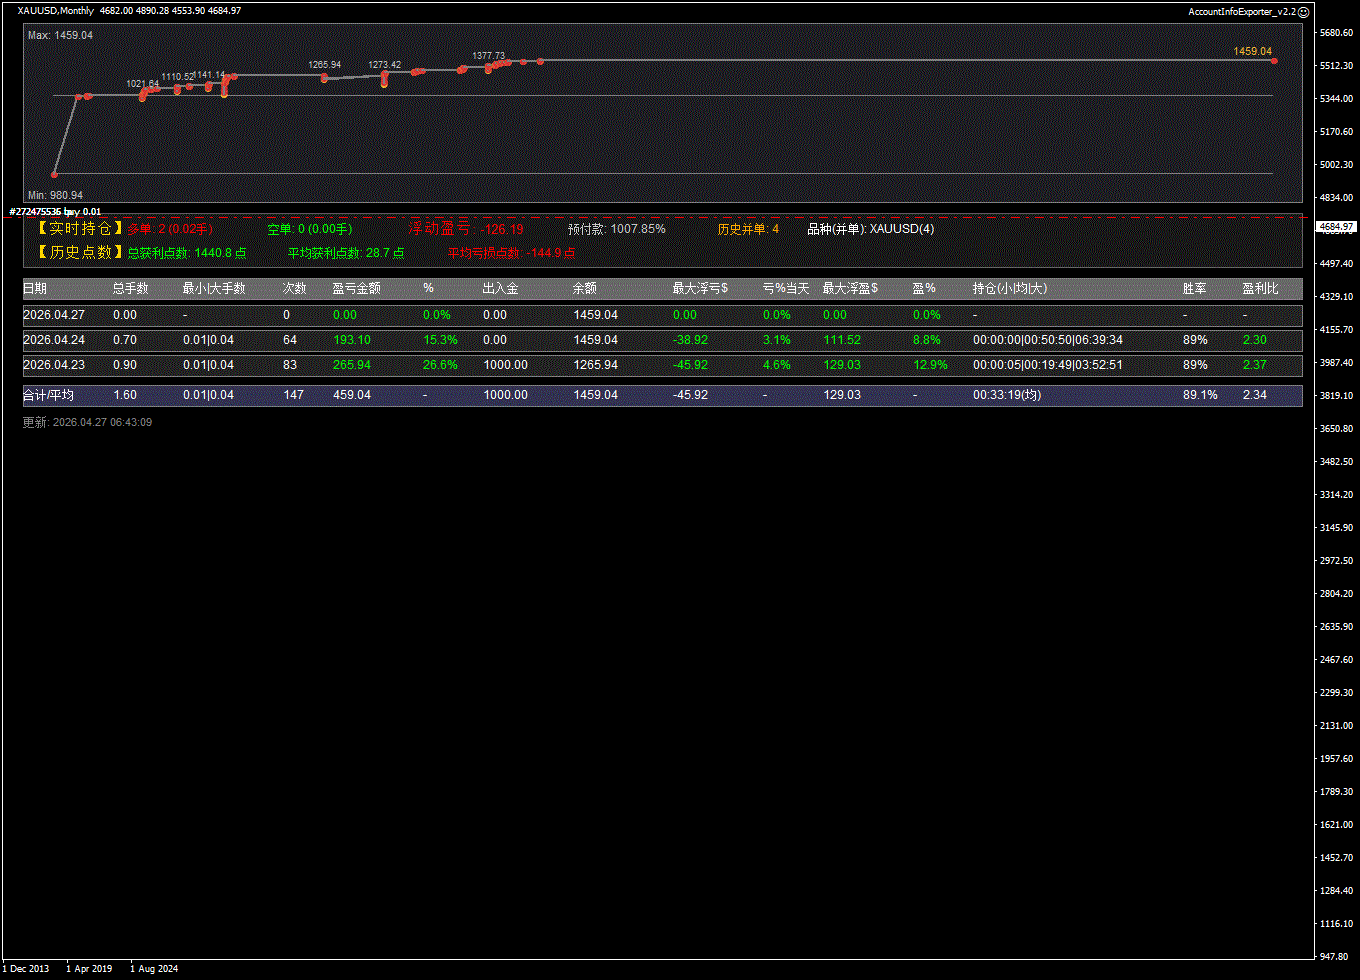Click the current price tag 4684.97
Screen dimensions: 1360x980
click(x=1336, y=228)
